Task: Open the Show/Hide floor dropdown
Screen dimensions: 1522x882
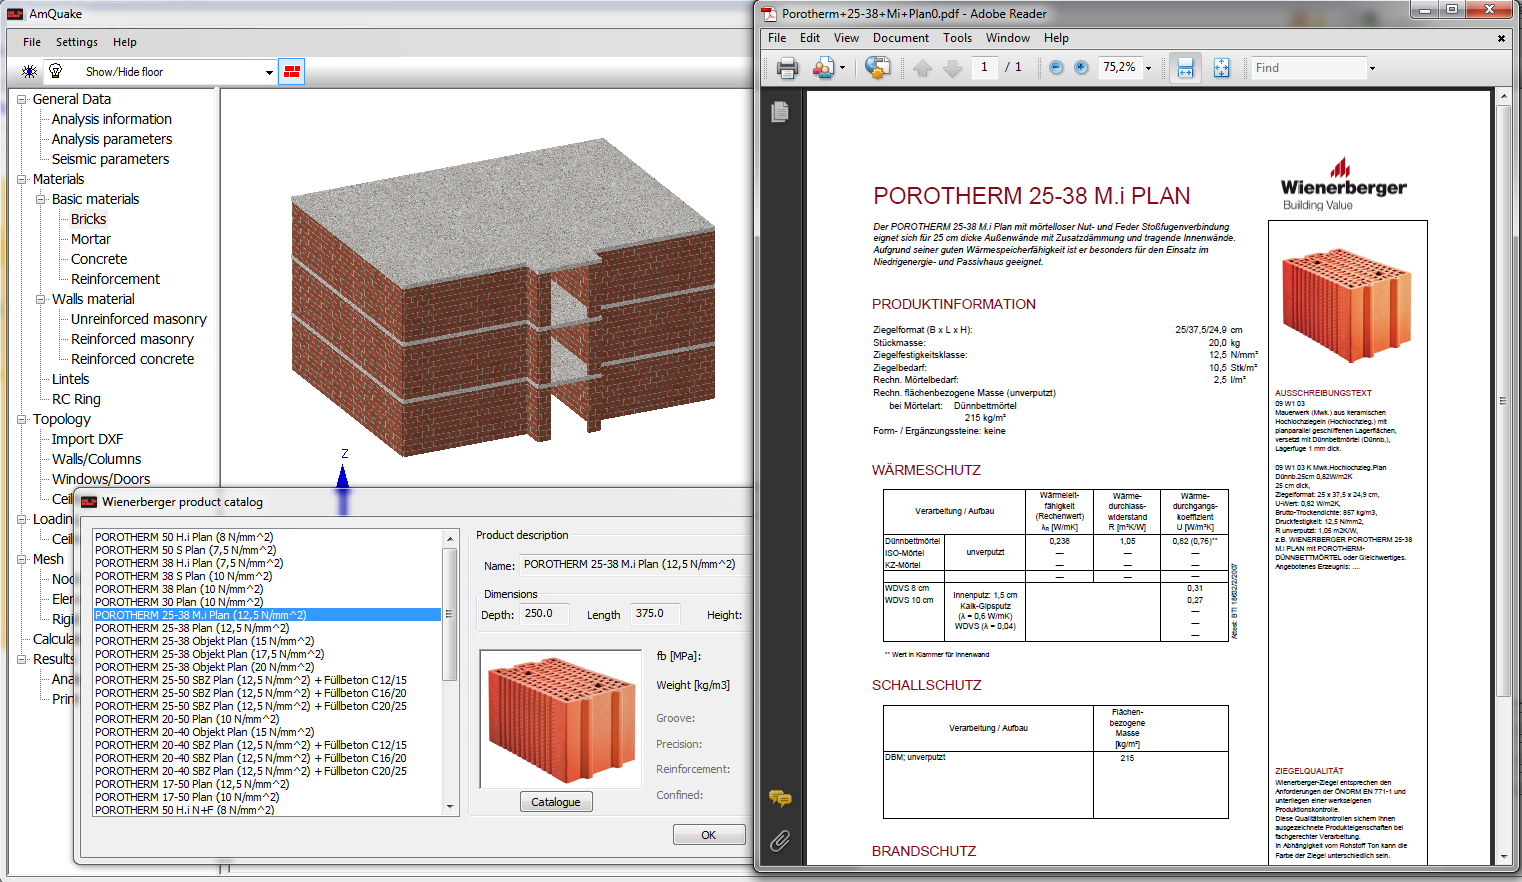Action: pos(269,72)
